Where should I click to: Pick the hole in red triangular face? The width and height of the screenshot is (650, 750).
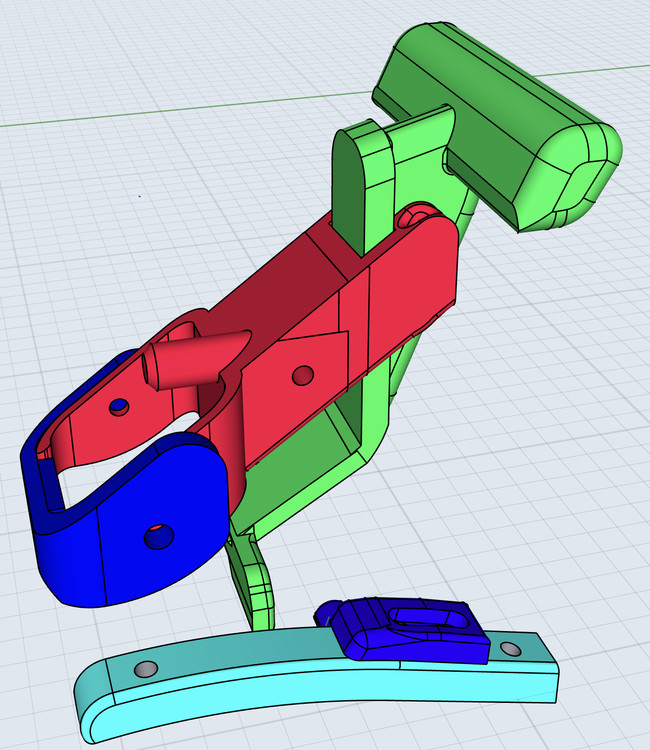(x=303, y=375)
